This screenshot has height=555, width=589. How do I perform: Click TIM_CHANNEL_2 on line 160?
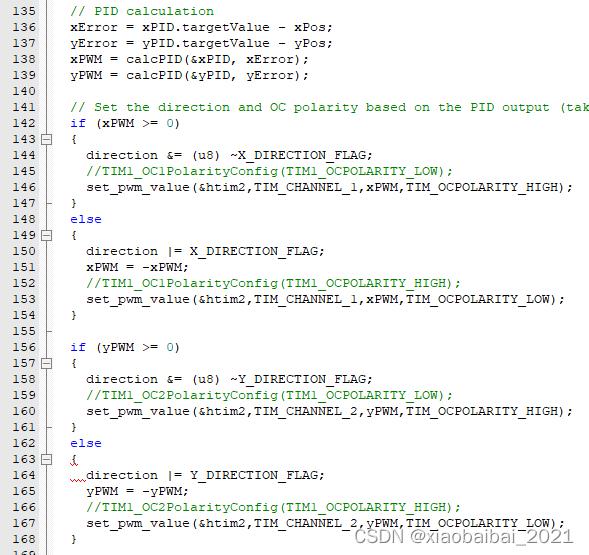click(306, 411)
